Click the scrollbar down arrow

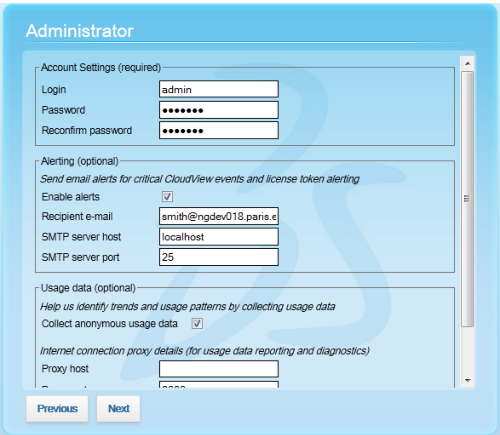click(x=467, y=380)
